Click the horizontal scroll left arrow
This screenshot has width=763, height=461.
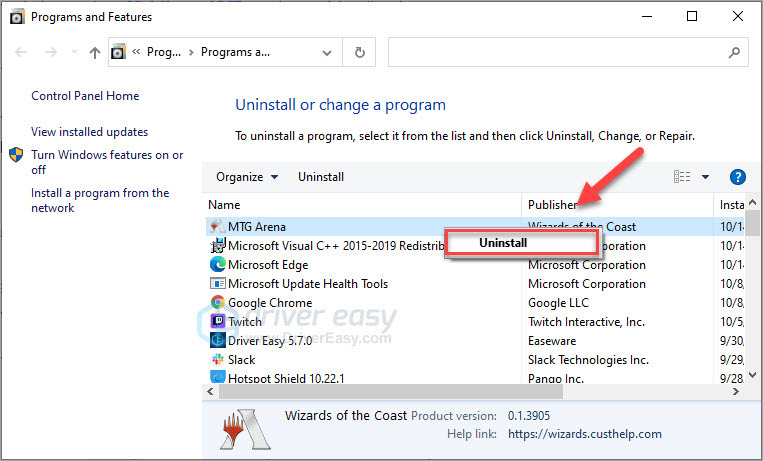210,391
